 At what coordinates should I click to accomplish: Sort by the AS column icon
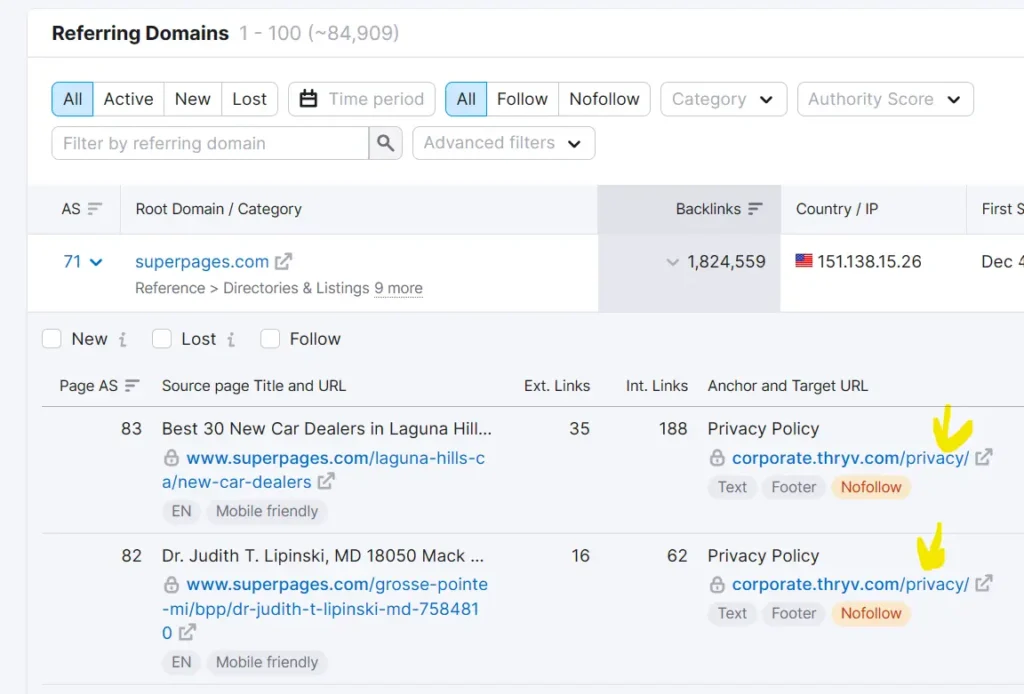(x=95, y=209)
